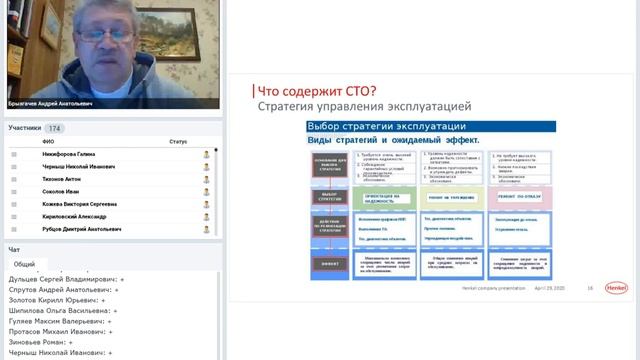Click the small square beside Рубцов Дмитрий Анатольевич

(14, 229)
